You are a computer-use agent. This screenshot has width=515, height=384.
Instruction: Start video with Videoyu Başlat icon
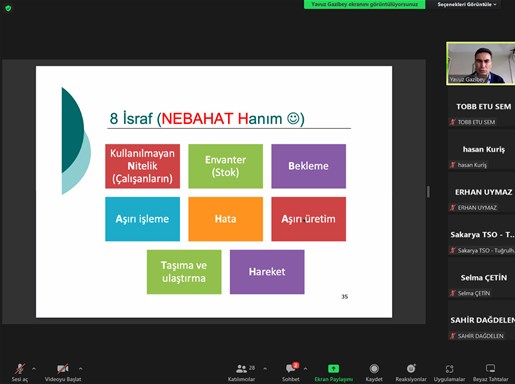[63, 372]
